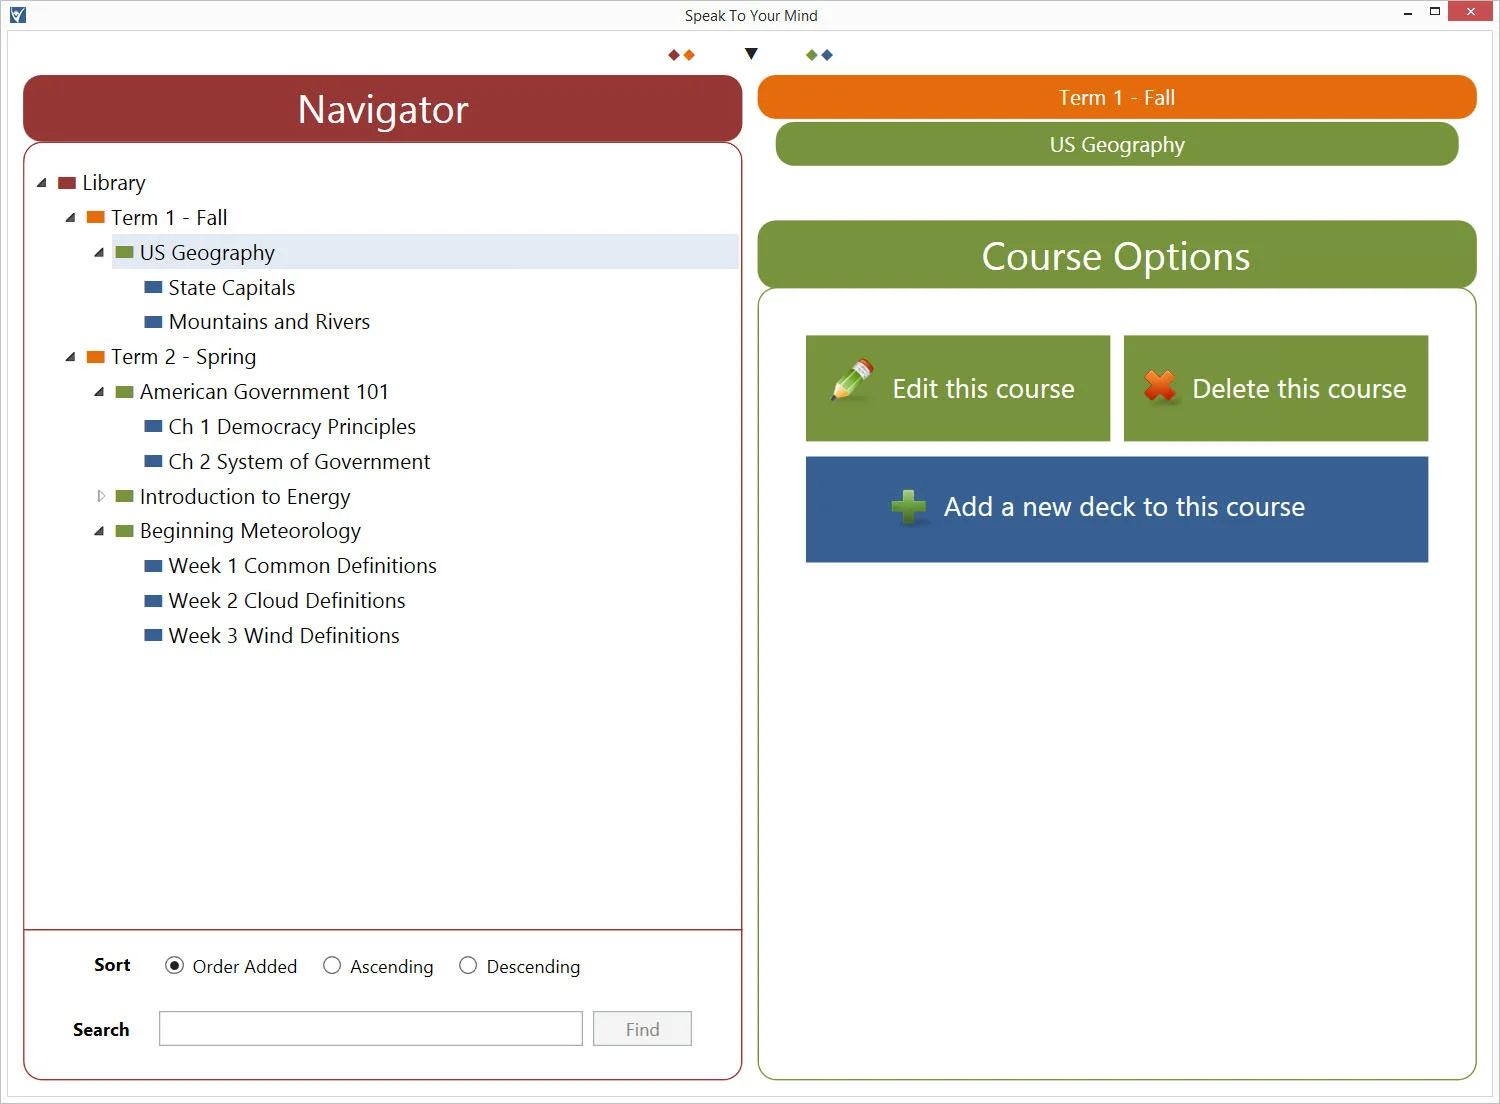The width and height of the screenshot is (1500, 1104).
Task: Click the green icon beside US Geography
Action: coord(124,252)
